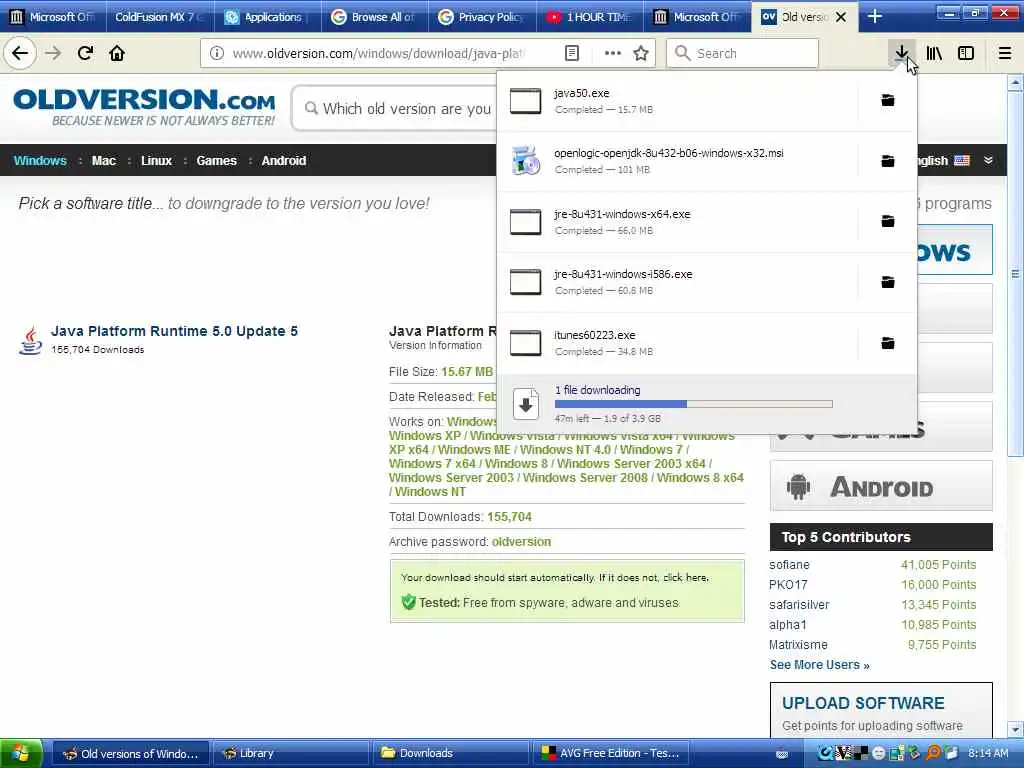
Task: Open containing folder for openlogic-openjdk msi
Action: coord(888,161)
